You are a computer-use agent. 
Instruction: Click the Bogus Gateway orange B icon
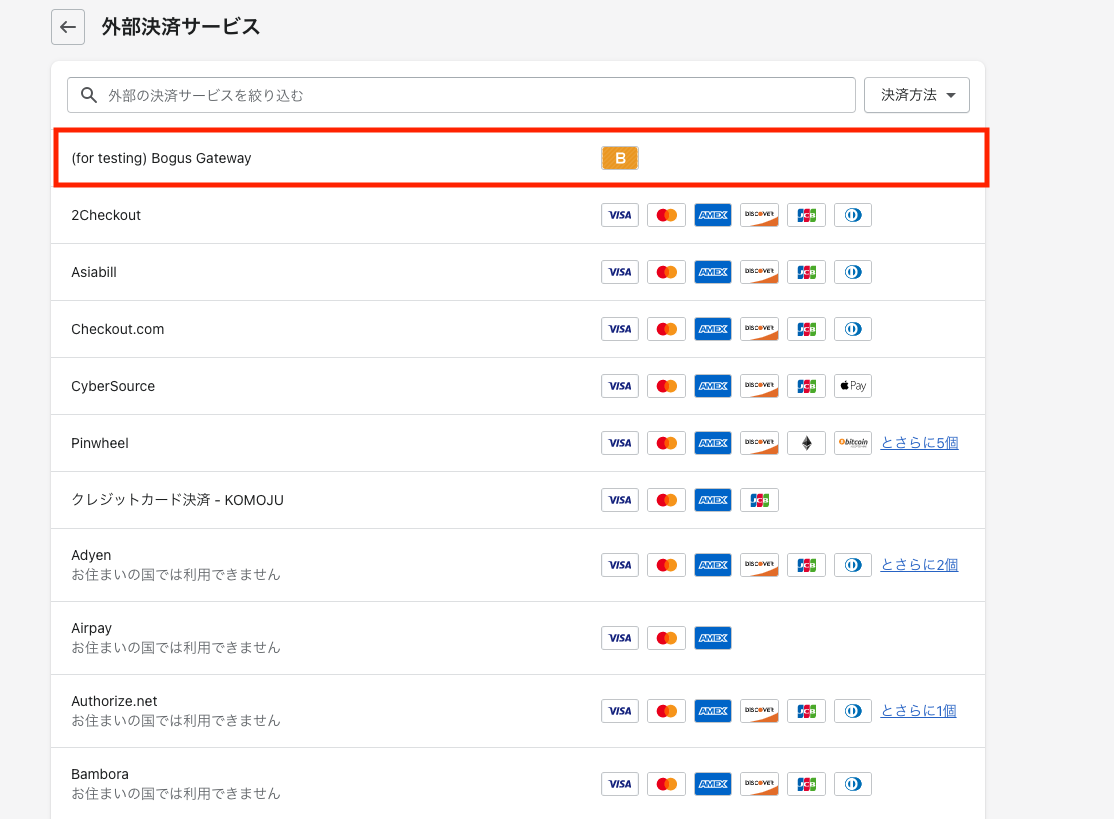[x=620, y=158]
